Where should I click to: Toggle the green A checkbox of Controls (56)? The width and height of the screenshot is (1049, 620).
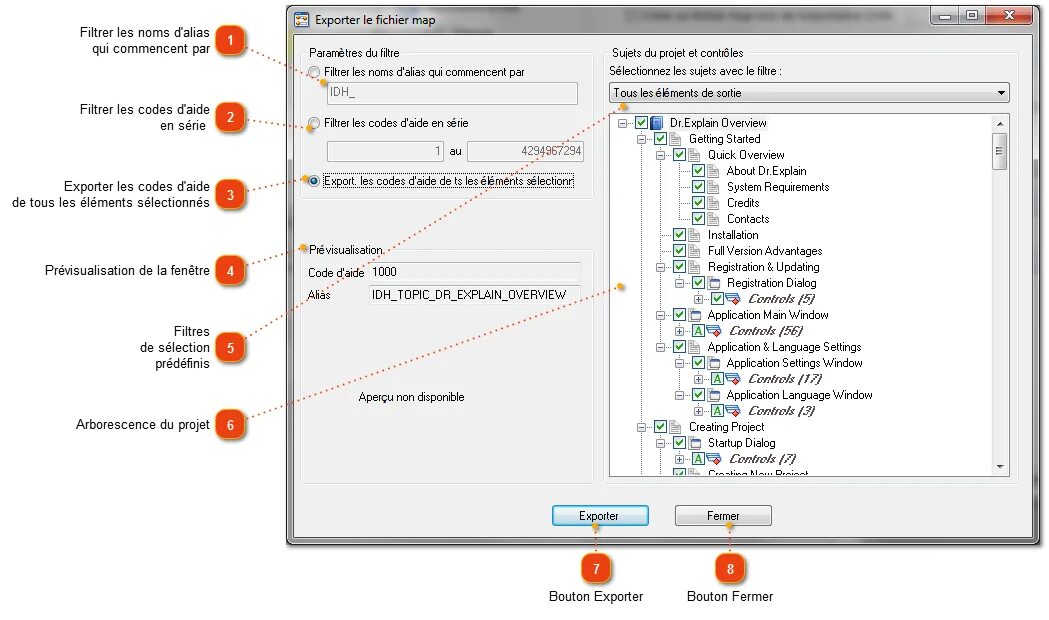point(698,331)
